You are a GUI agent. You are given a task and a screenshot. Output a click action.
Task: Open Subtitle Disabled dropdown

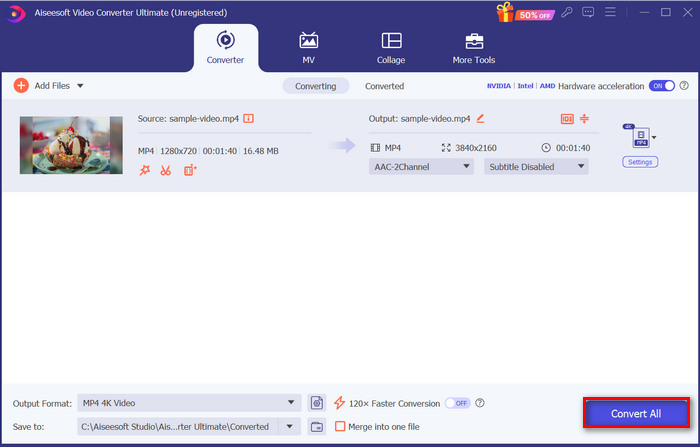click(536, 167)
